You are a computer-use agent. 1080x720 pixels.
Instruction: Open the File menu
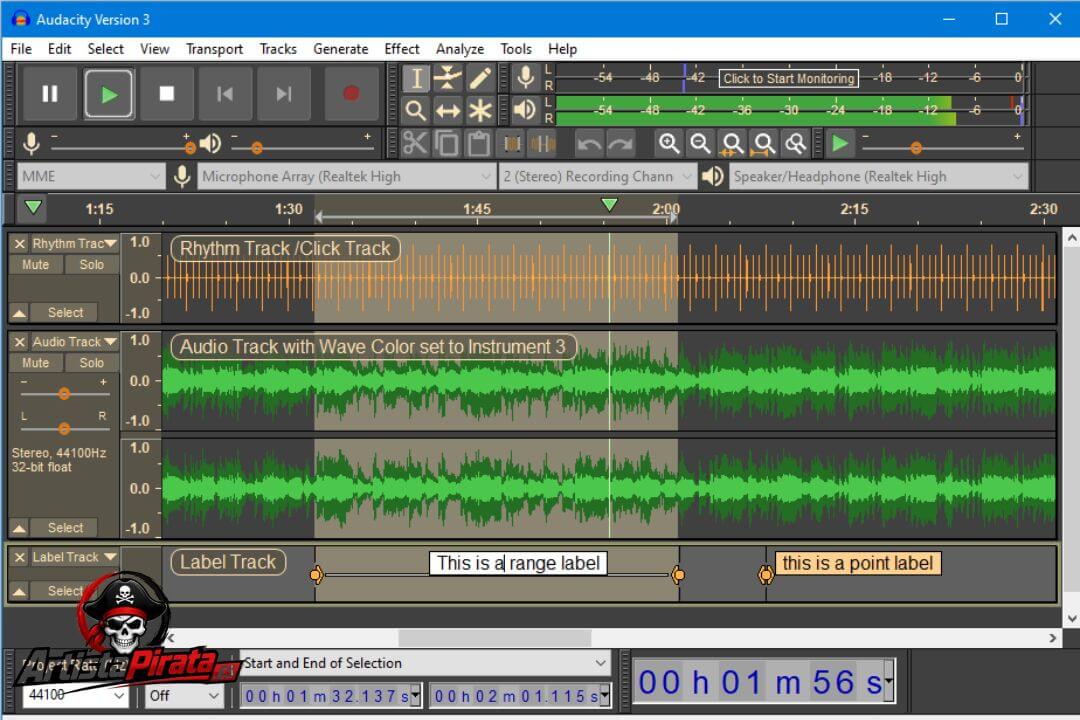click(21, 49)
